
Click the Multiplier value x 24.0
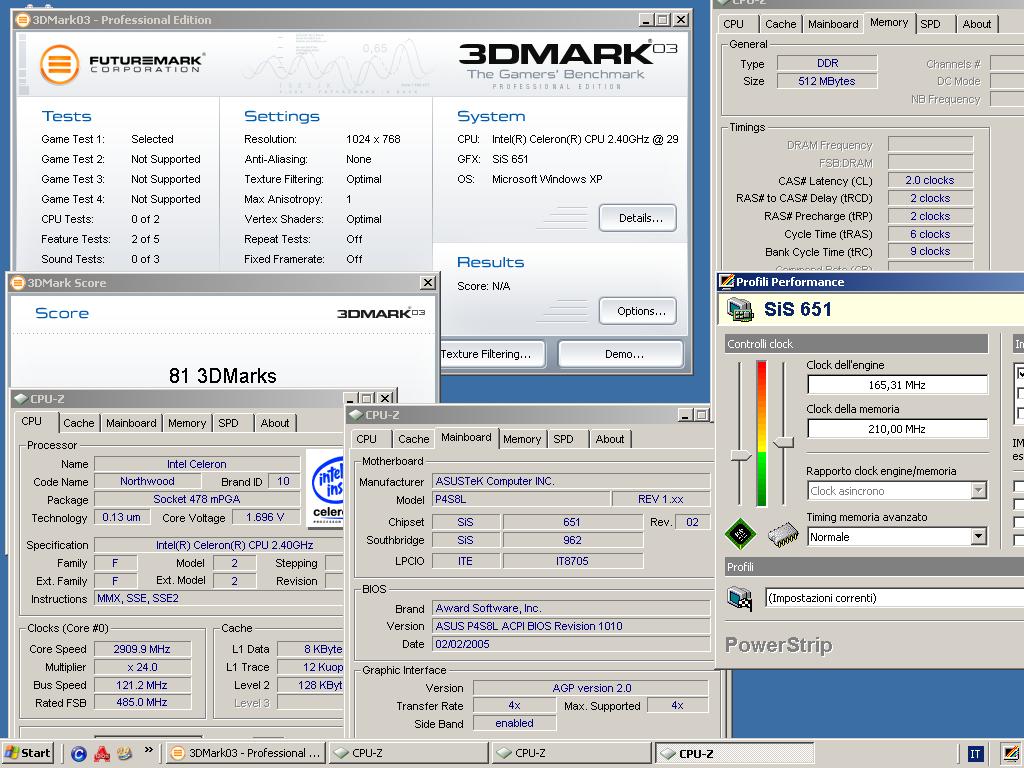point(142,667)
